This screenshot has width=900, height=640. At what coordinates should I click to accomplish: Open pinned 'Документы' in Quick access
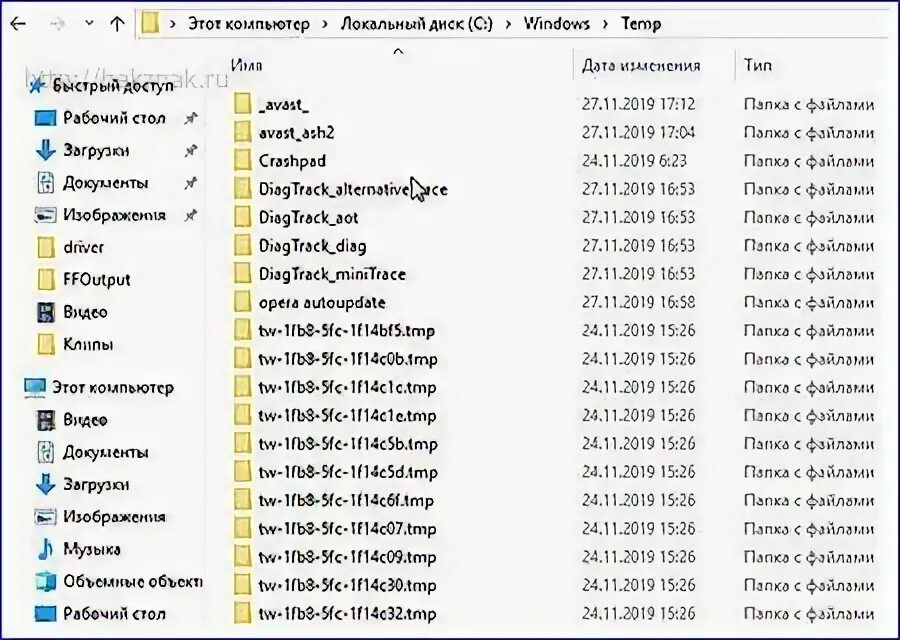point(105,183)
